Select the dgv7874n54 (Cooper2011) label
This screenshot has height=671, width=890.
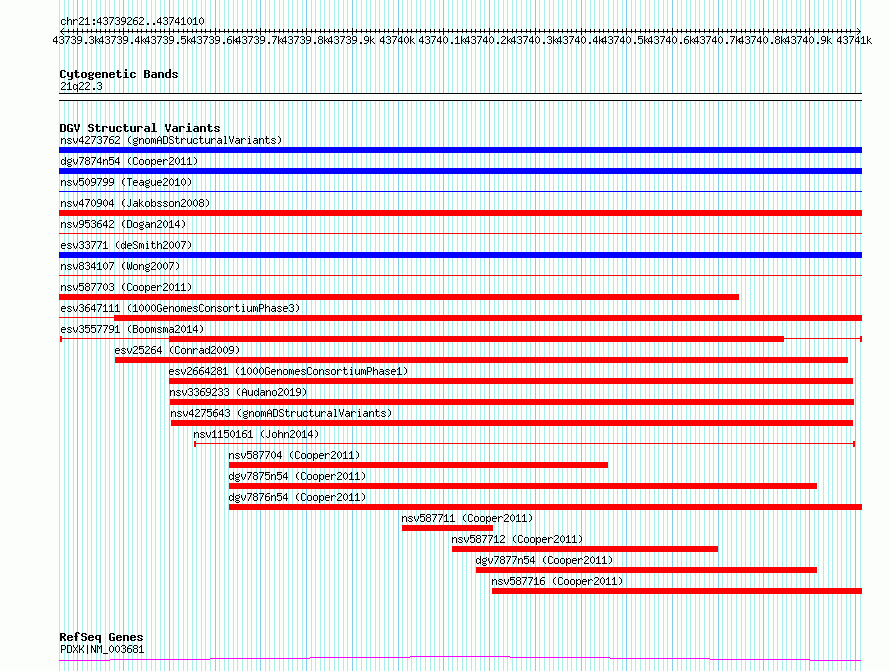[x=129, y=161]
